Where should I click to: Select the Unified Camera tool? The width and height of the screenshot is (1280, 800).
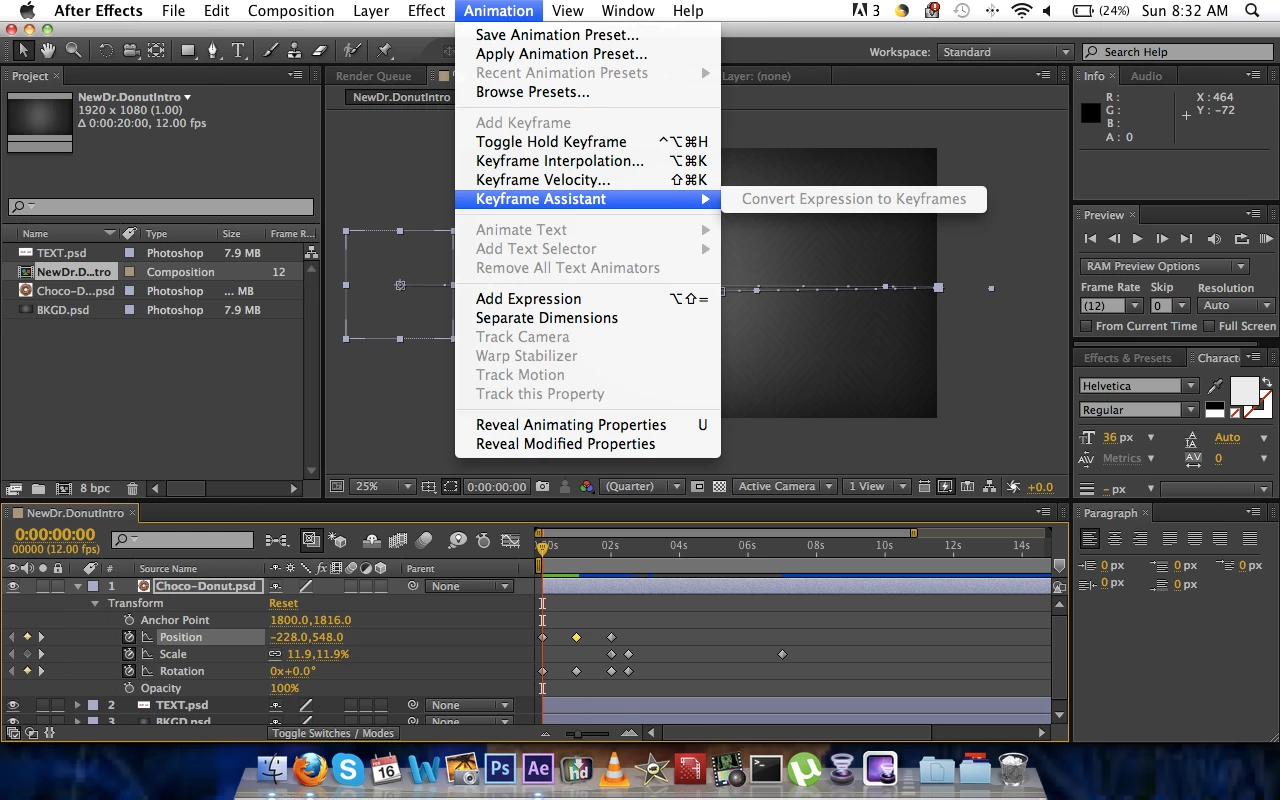point(131,50)
